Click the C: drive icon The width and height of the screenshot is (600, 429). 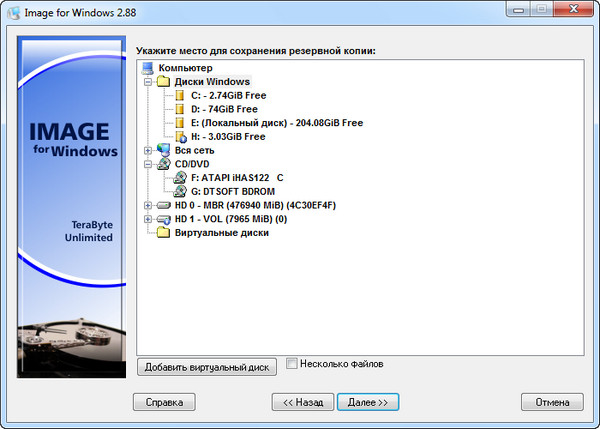click(x=179, y=95)
